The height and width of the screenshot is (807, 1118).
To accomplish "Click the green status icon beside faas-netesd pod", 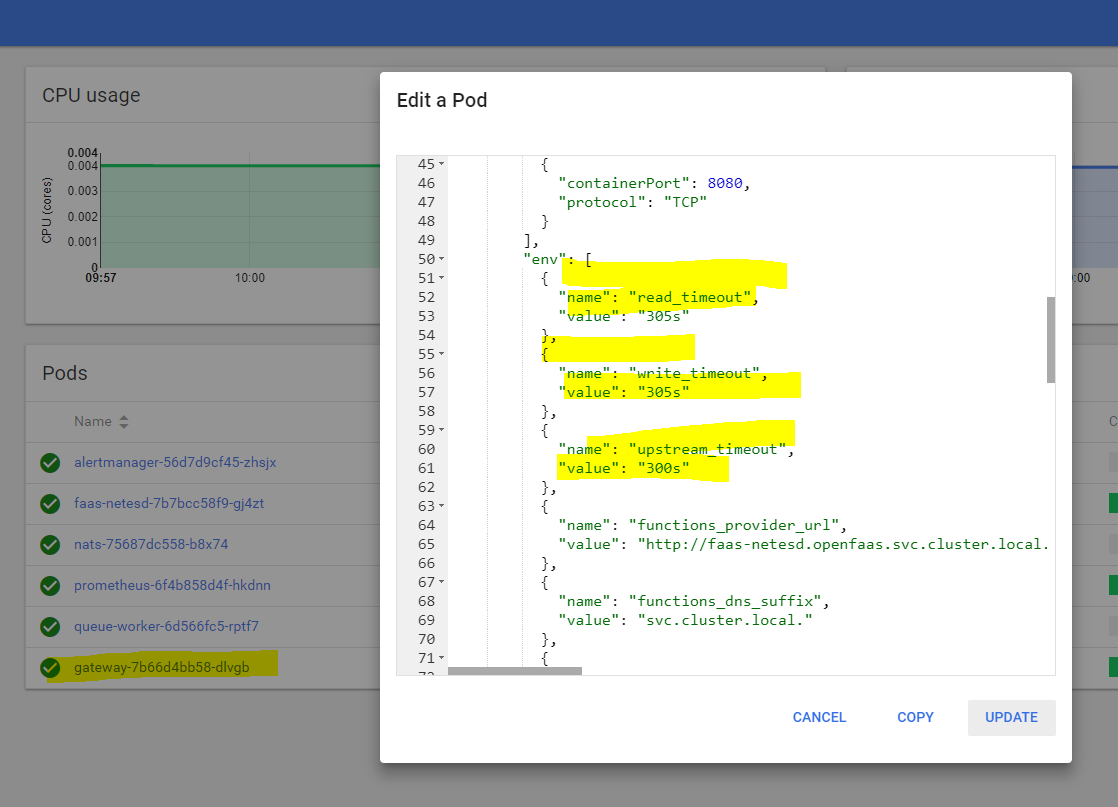I will coord(49,503).
